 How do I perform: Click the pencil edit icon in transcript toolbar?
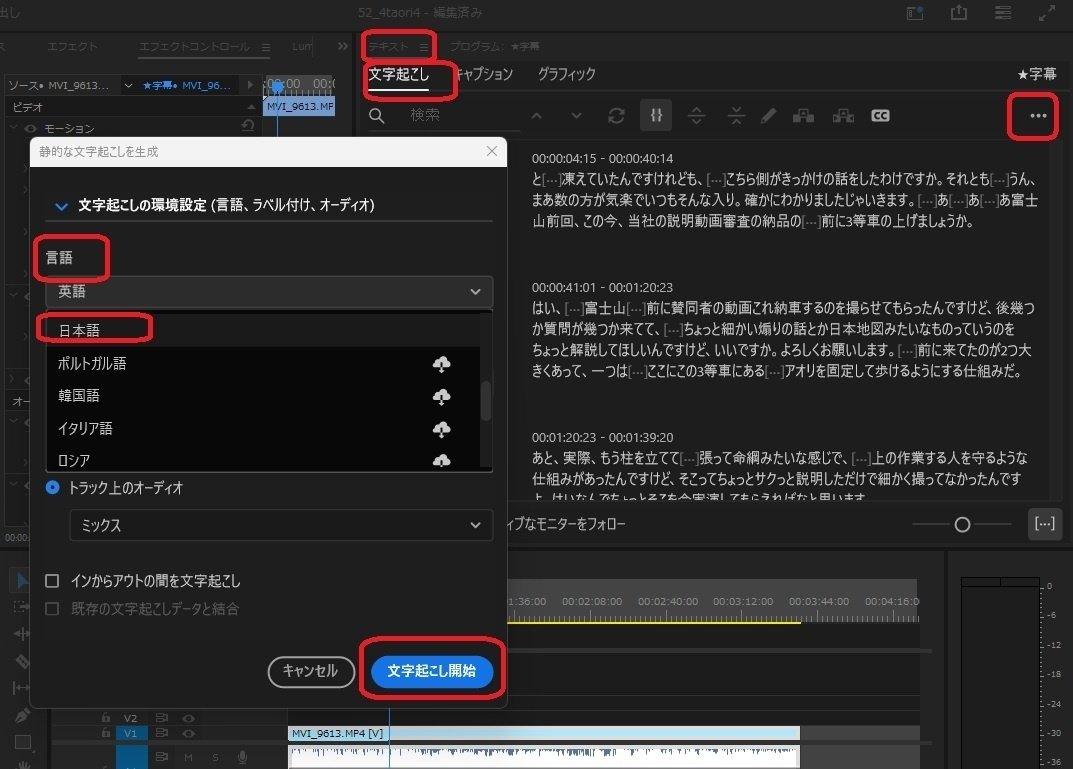[768, 116]
